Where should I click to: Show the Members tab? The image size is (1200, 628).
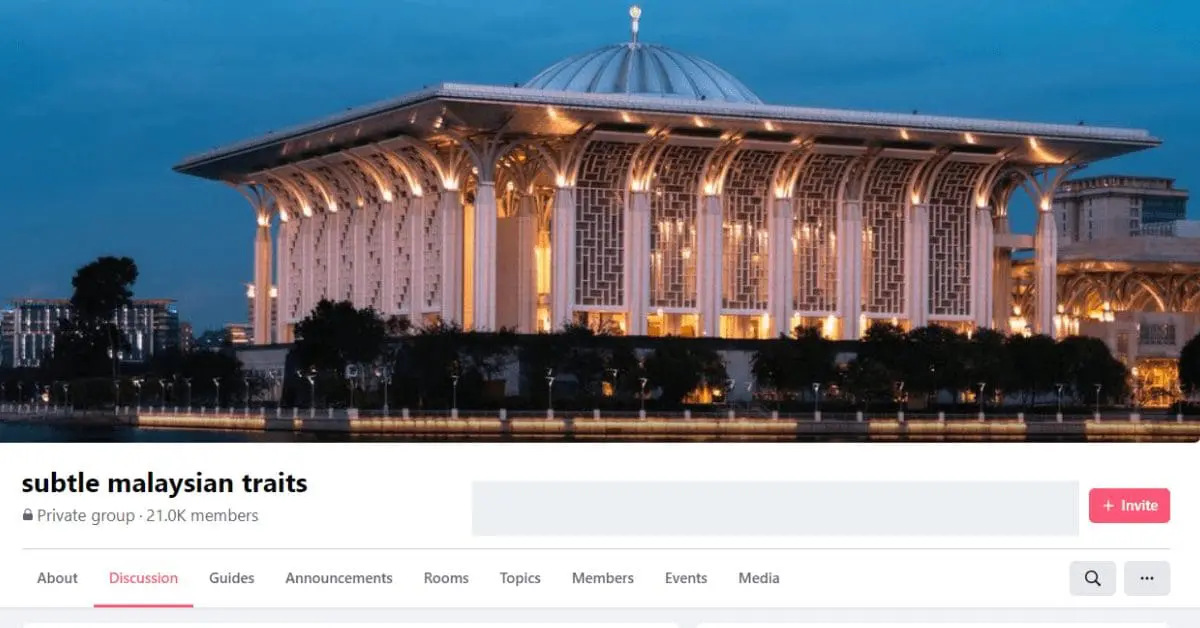tap(603, 578)
